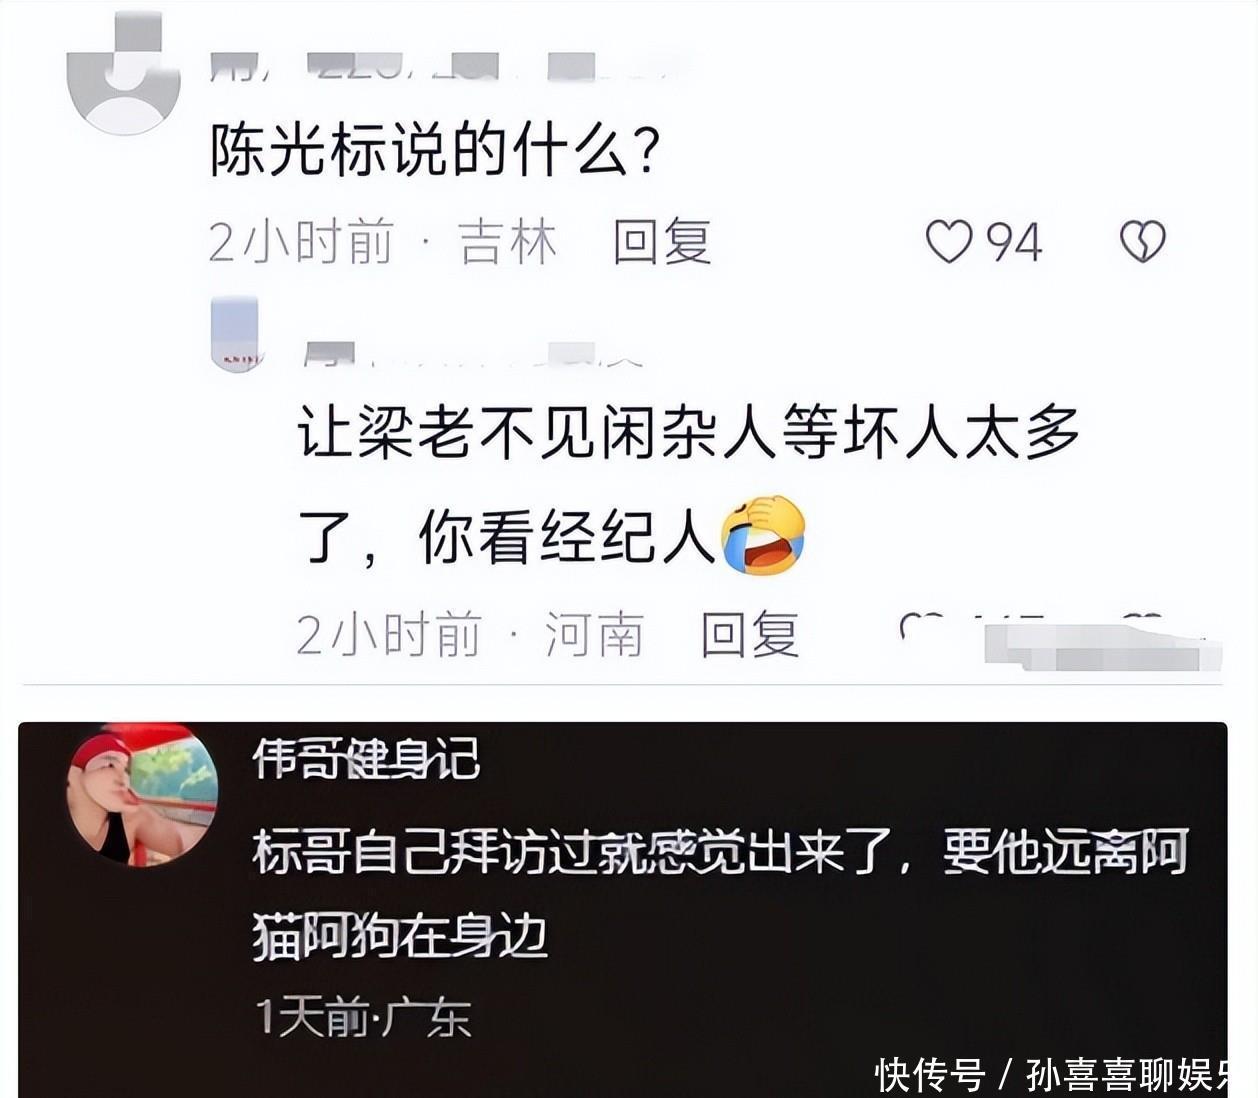Screen dimensions: 1258x1098
Task: Open the 伟哥健身记 username
Action: click(366, 760)
